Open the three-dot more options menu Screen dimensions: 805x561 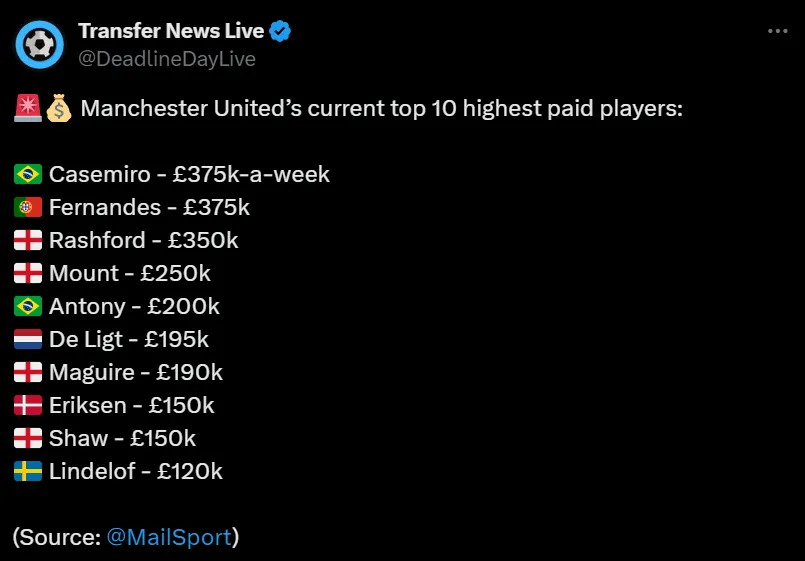click(x=777, y=31)
